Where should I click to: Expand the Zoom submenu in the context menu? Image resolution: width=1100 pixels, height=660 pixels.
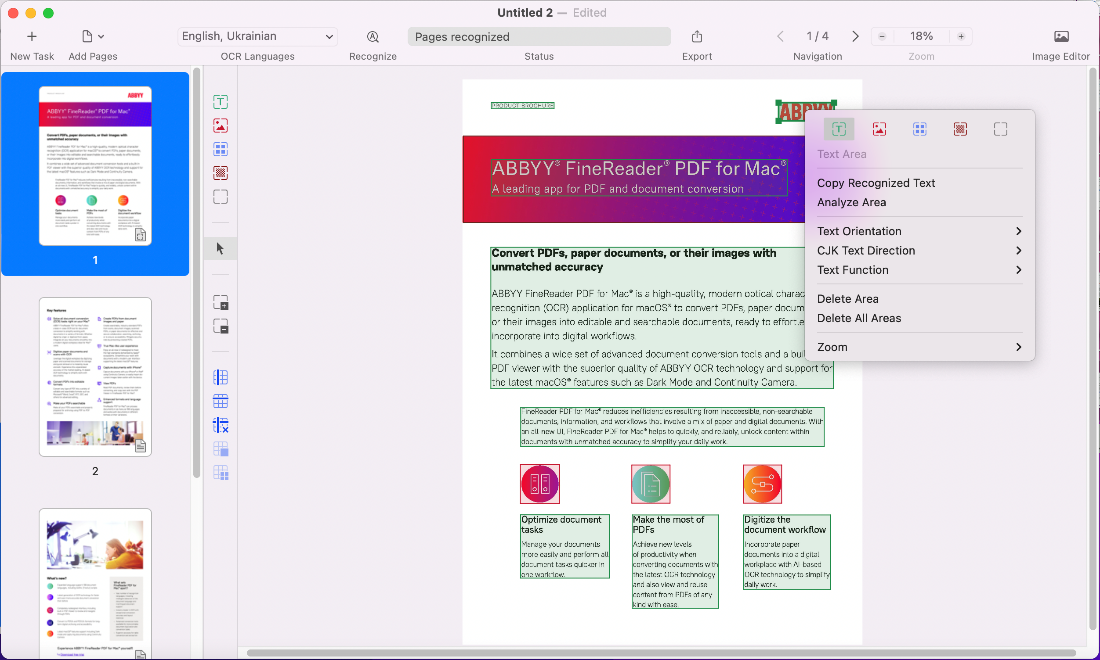[920, 348]
